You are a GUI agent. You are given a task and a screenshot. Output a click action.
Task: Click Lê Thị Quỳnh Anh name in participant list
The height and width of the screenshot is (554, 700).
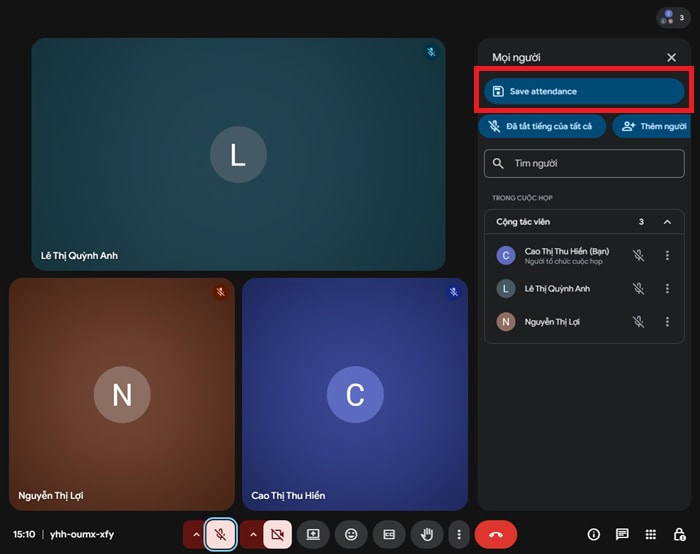click(557, 289)
